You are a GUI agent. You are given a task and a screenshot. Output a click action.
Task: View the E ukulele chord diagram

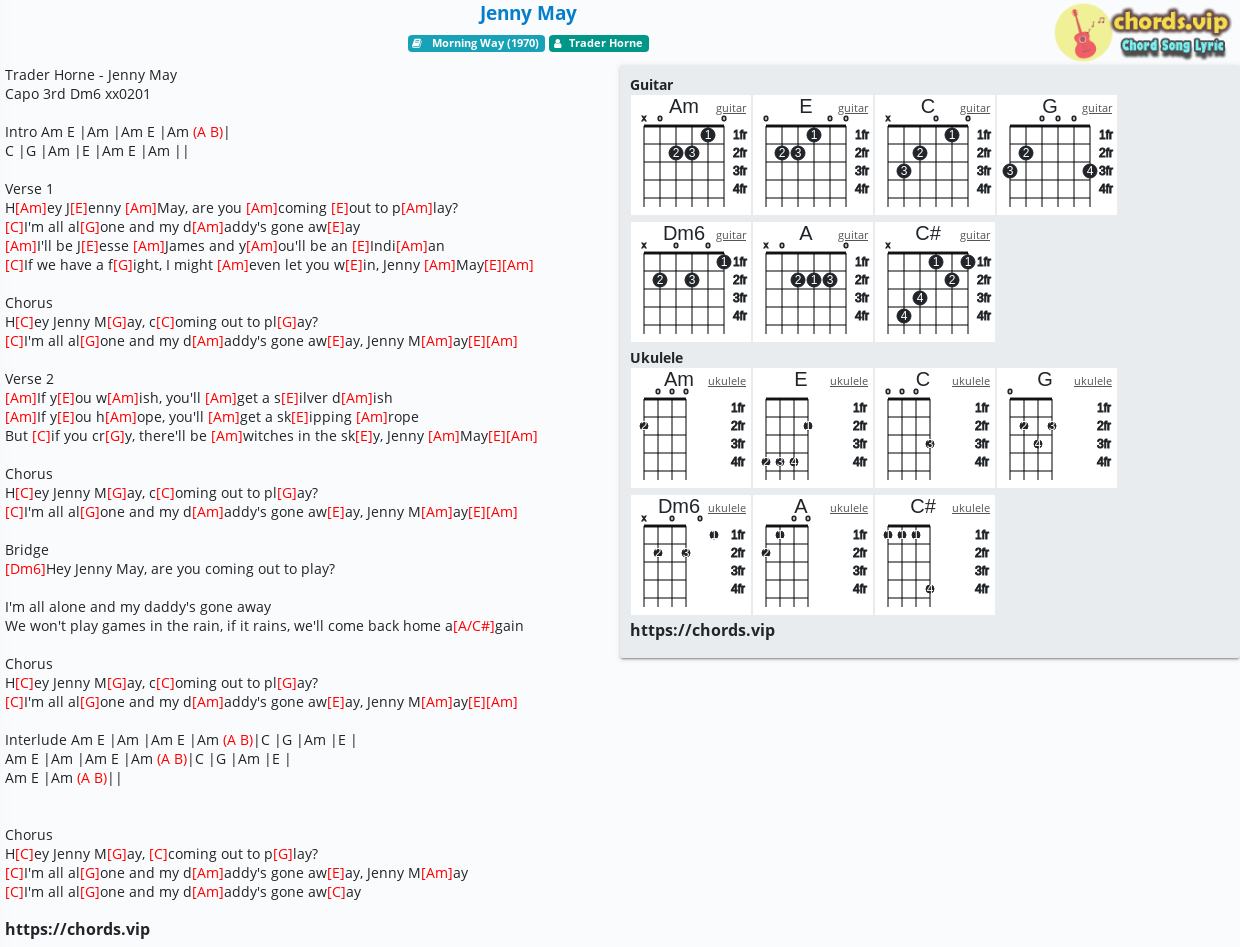(x=813, y=428)
